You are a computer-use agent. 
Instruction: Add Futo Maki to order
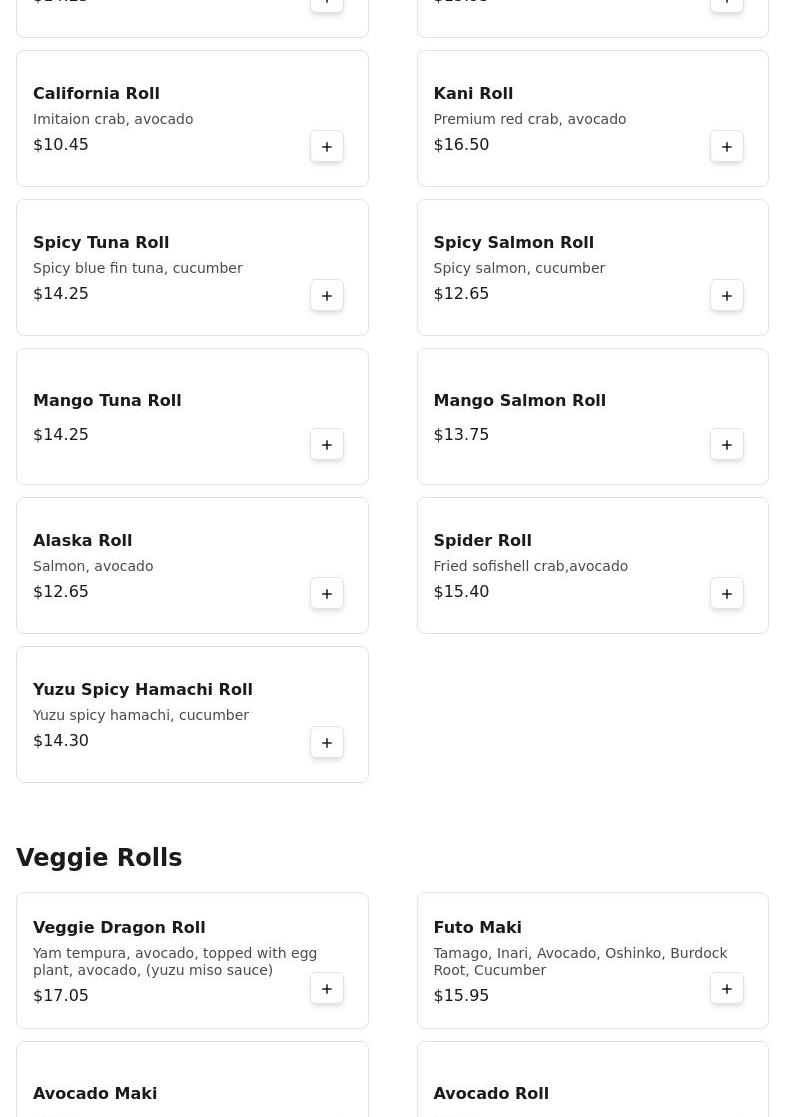(727, 989)
